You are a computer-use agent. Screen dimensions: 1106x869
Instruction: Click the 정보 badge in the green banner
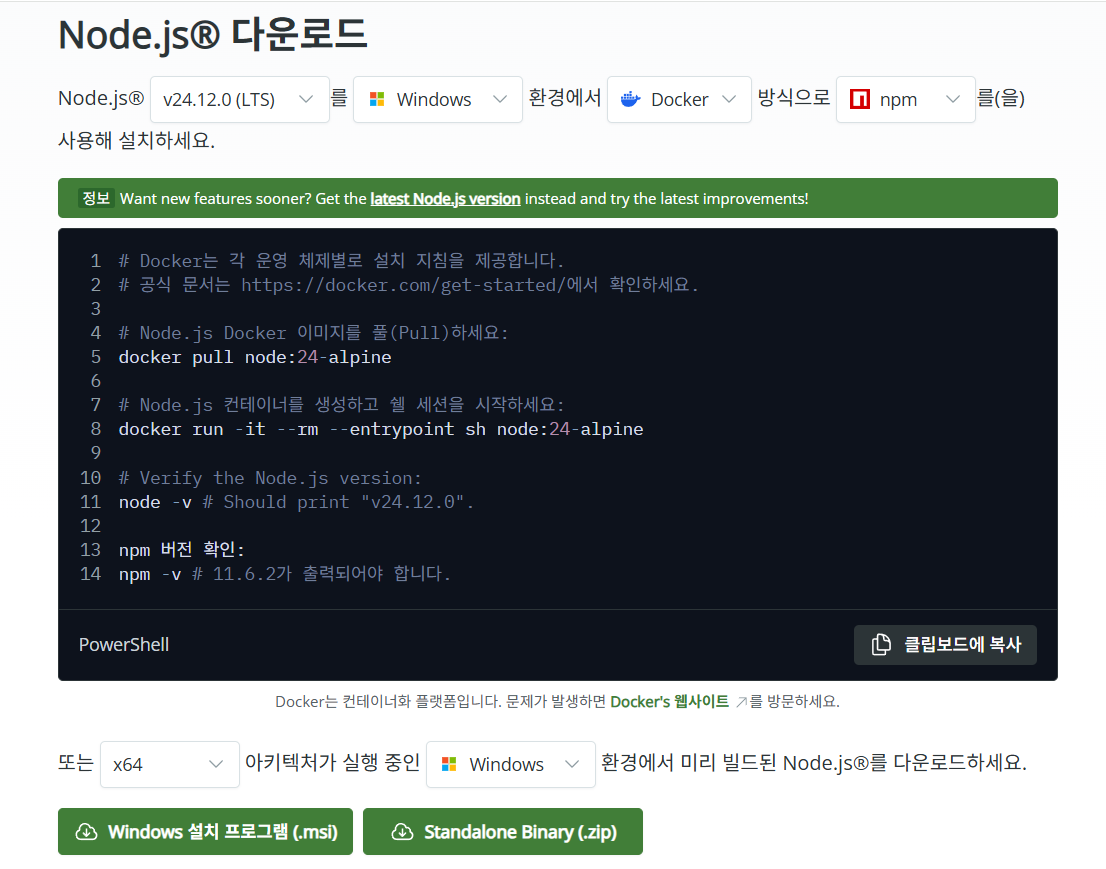(x=96, y=198)
